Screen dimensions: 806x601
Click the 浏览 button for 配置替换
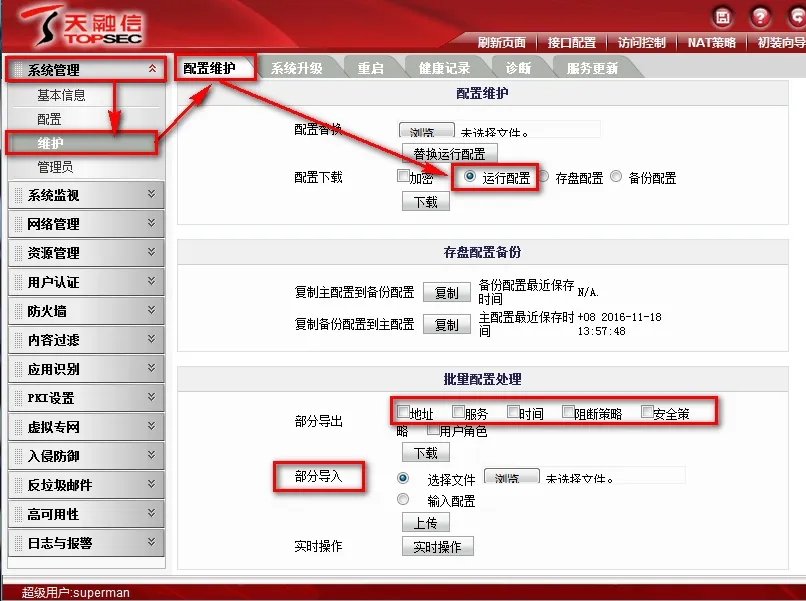(426, 130)
